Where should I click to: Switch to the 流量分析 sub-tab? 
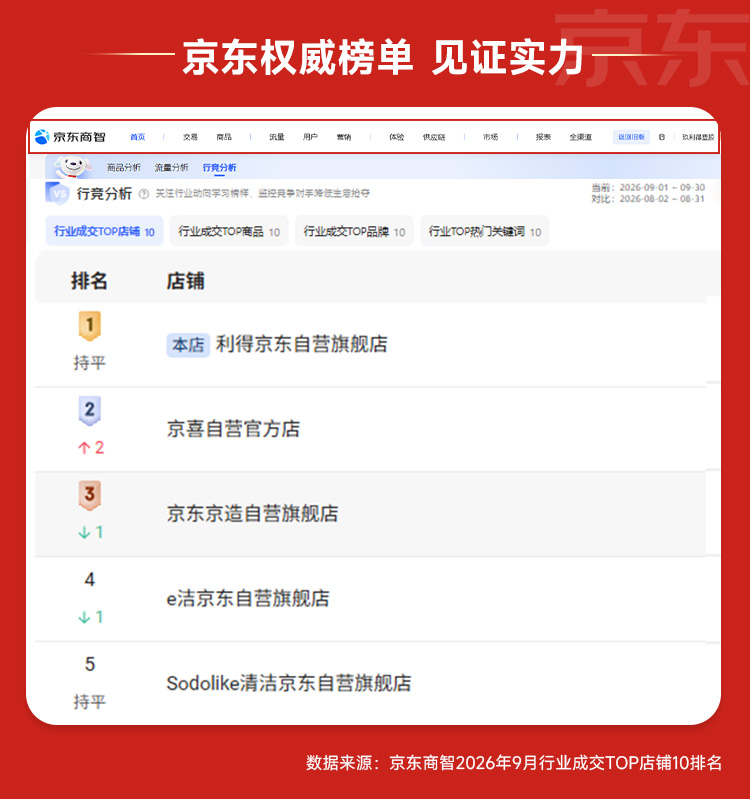point(171,167)
